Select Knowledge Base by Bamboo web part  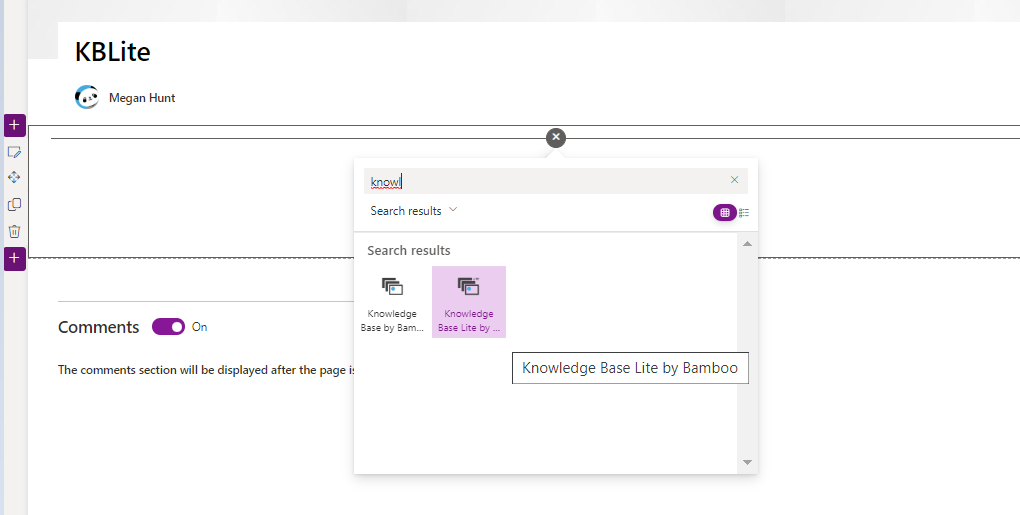(x=392, y=302)
